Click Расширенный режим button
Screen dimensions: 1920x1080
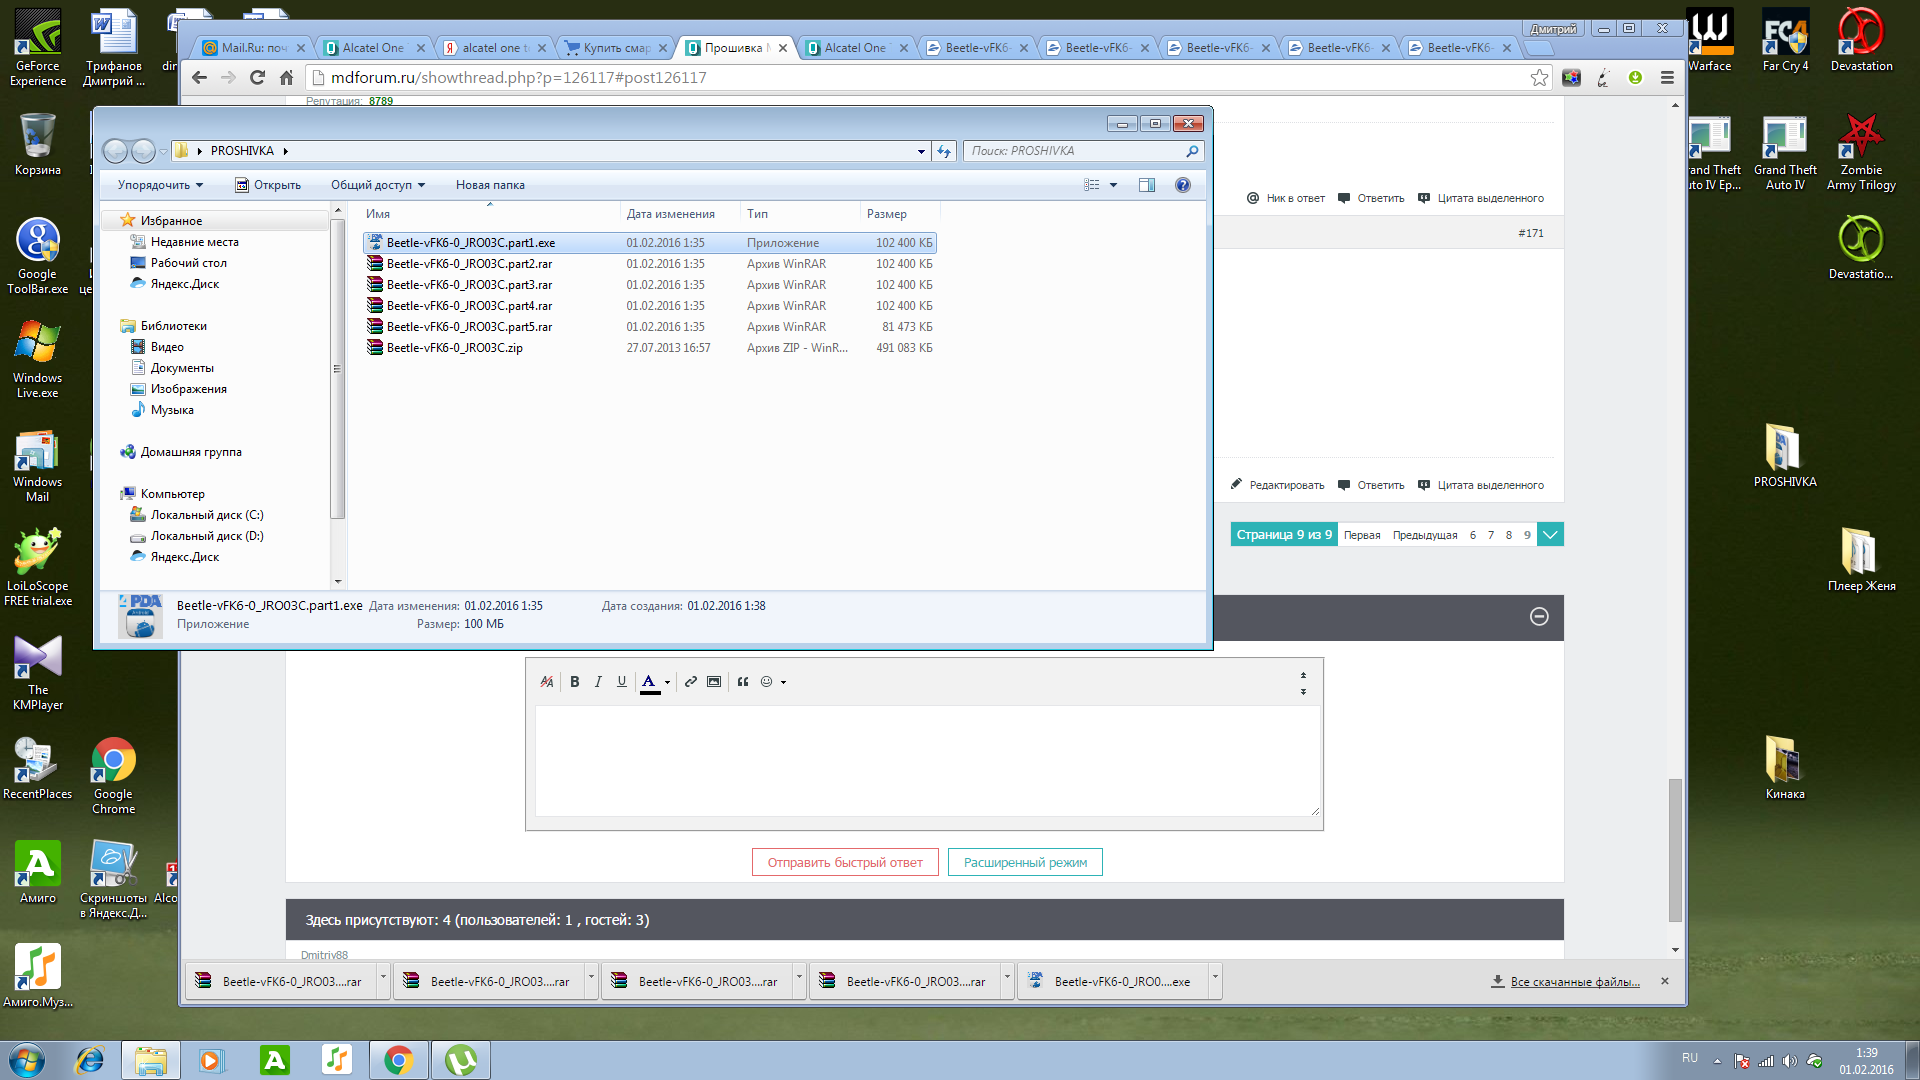(1025, 862)
